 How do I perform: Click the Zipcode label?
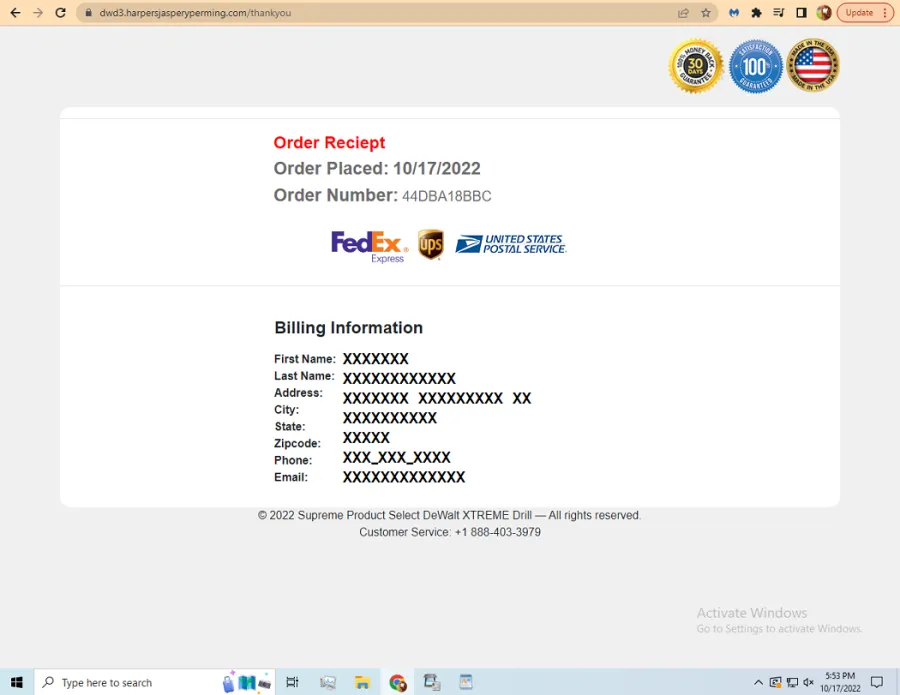click(297, 444)
